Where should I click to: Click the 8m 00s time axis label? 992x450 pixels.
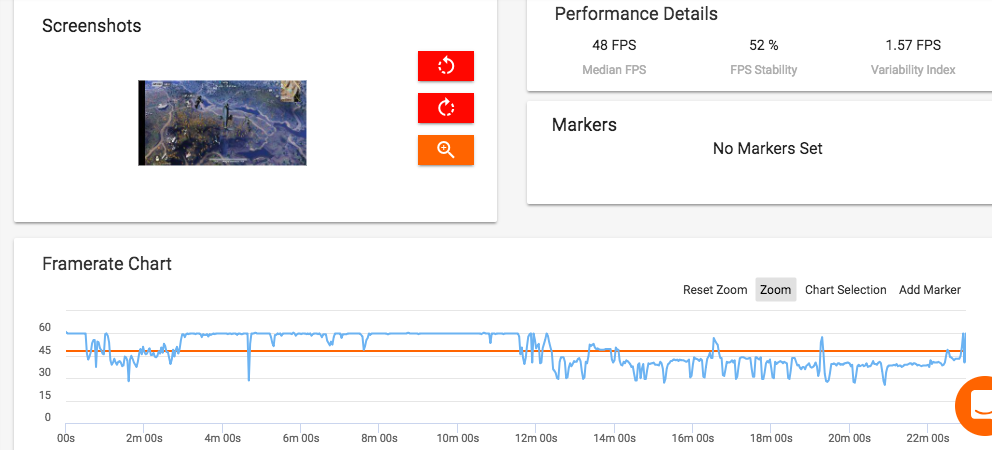[x=378, y=438]
